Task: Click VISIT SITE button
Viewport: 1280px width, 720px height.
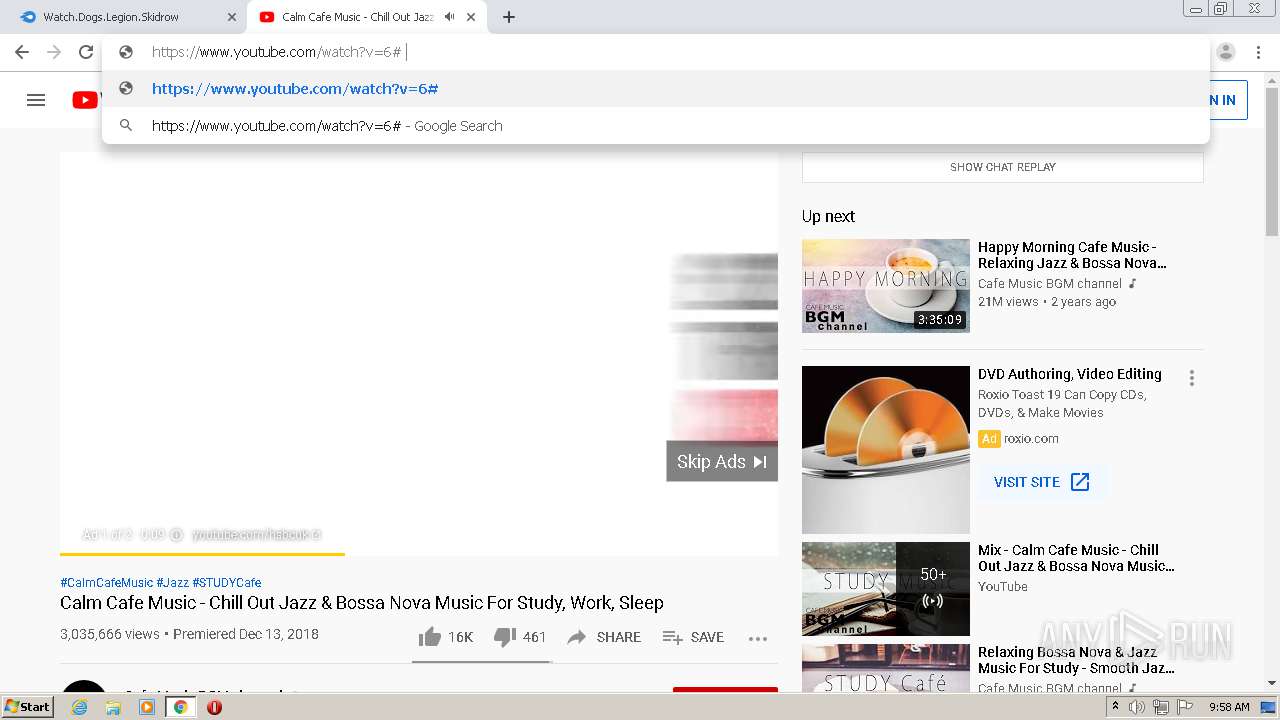Action: pos(1042,482)
